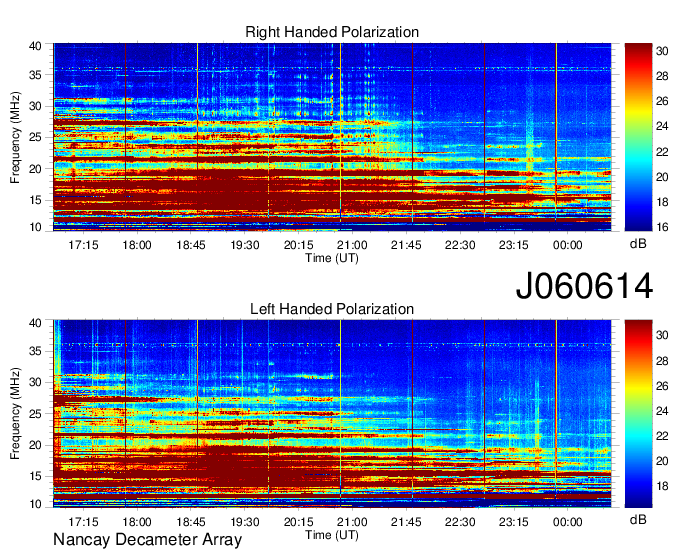This screenshot has width=680, height=552.
Task: Click 18:45 tick on Left Handed time axis
Action: click(191, 522)
